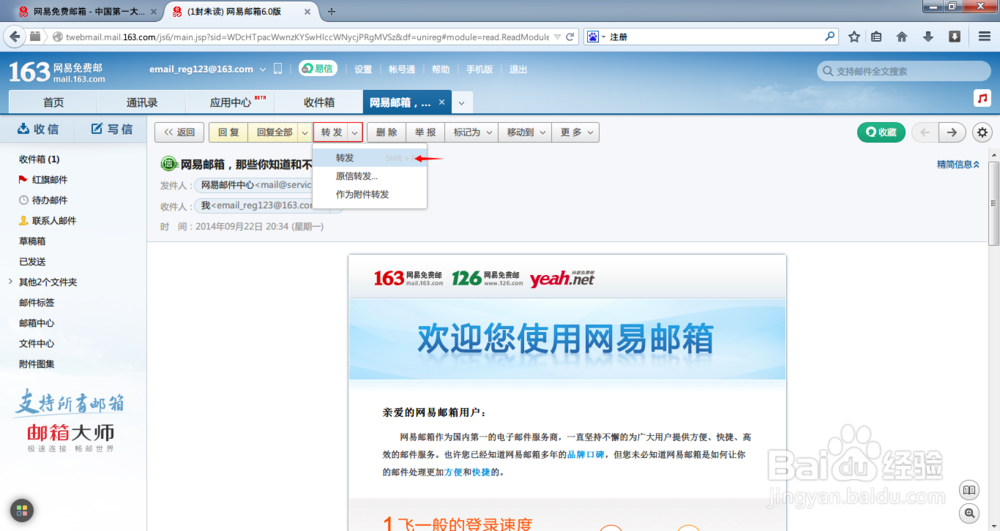Click the green sender badge icon beside subject
Image resolution: width=1000 pixels, height=531 pixels.
coord(168,164)
